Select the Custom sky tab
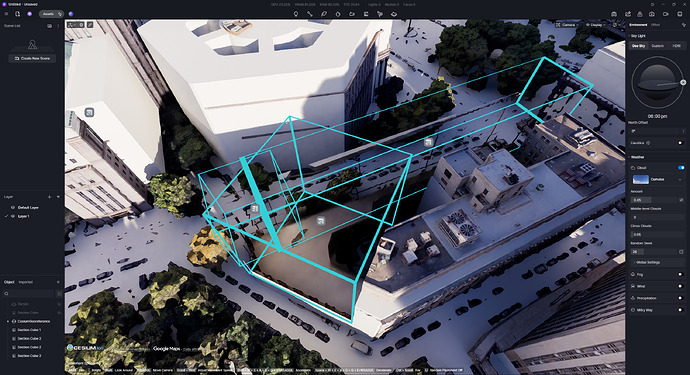The width and height of the screenshot is (690, 375). [657, 46]
